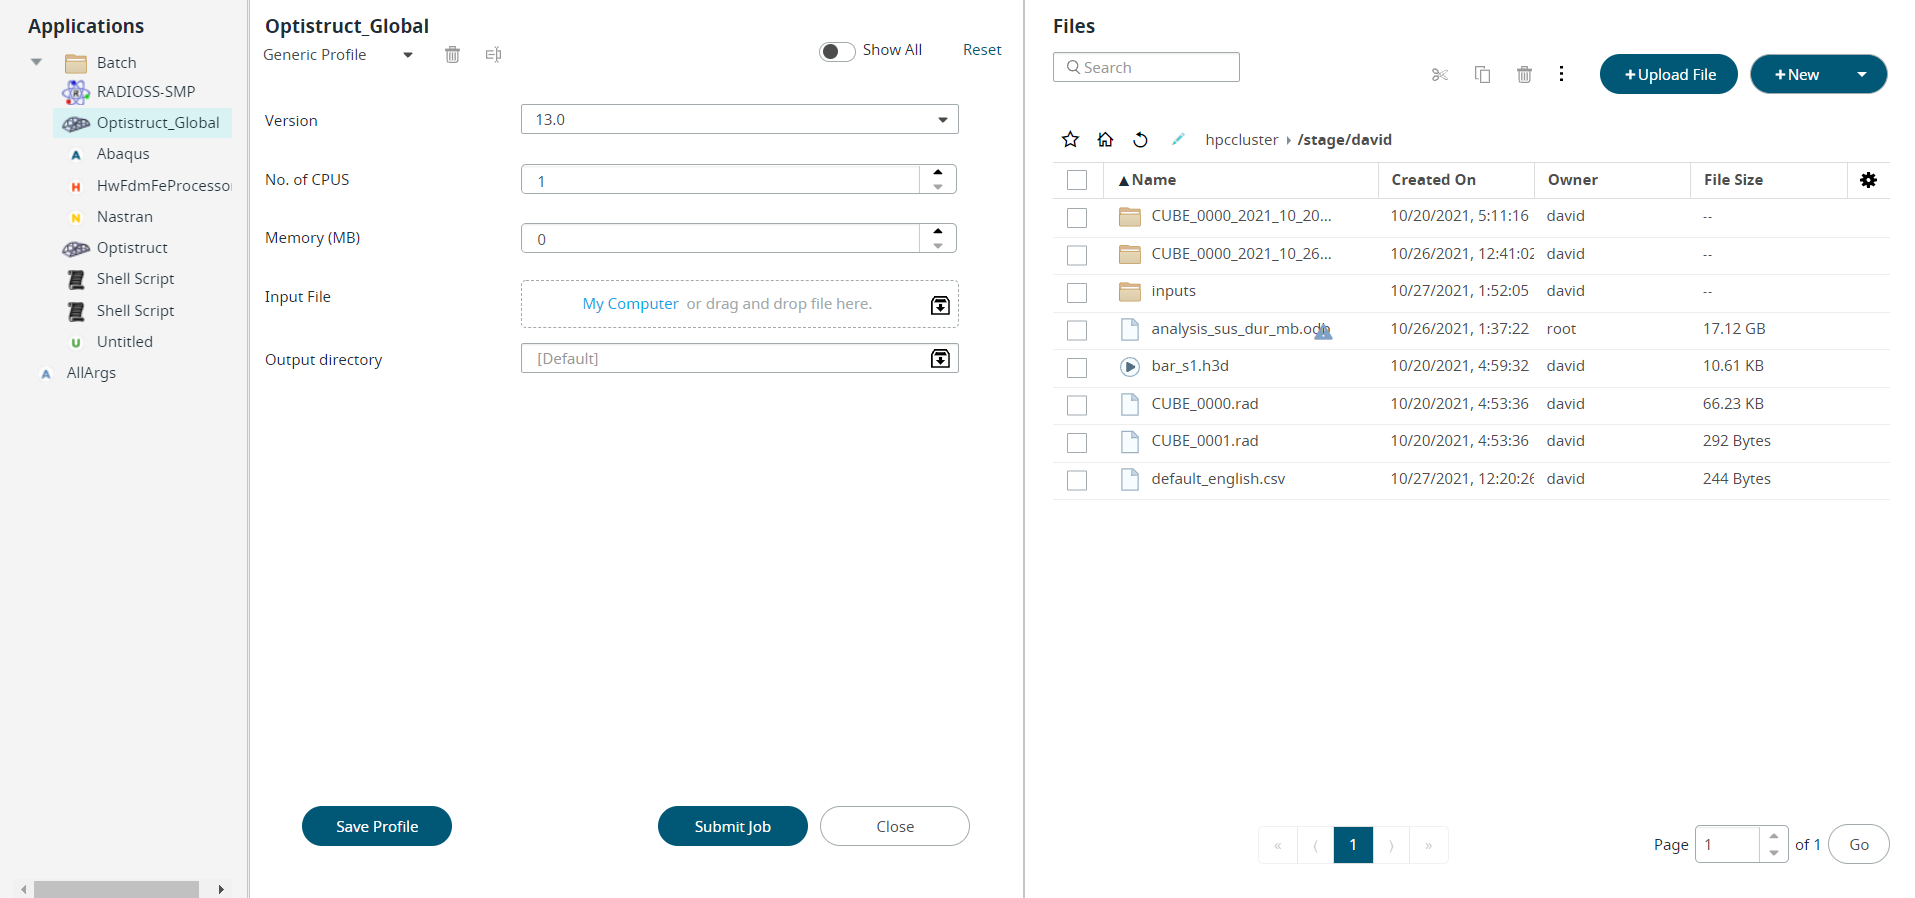The width and height of the screenshot is (1915, 898).
Task: Click the edit path pencil icon
Action: click(x=1178, y=139)
